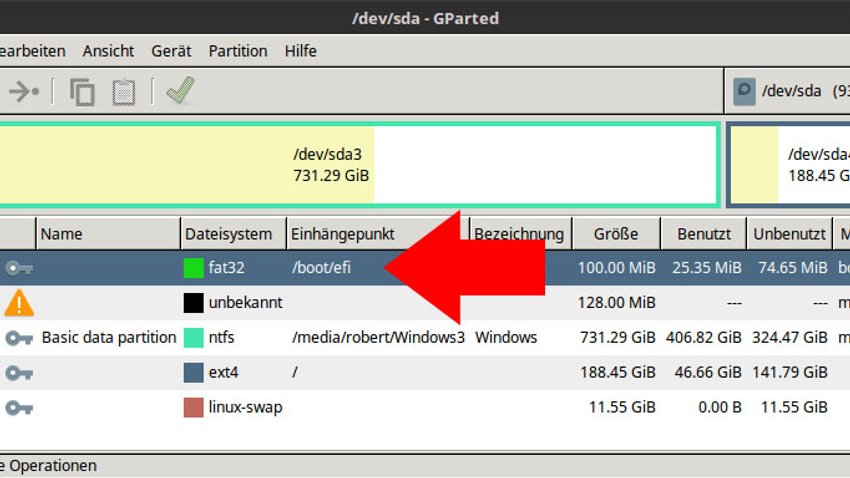
Task: Click the 25.35 MiB used value
Action: (x=707, y=268)
